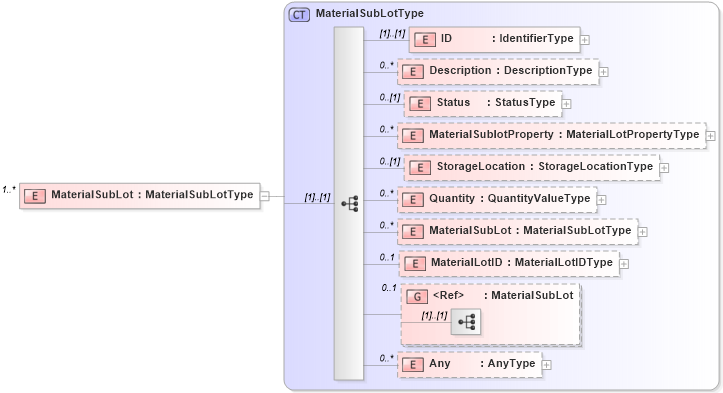
Task: Select the AnyType label
Action: (511, 363)
